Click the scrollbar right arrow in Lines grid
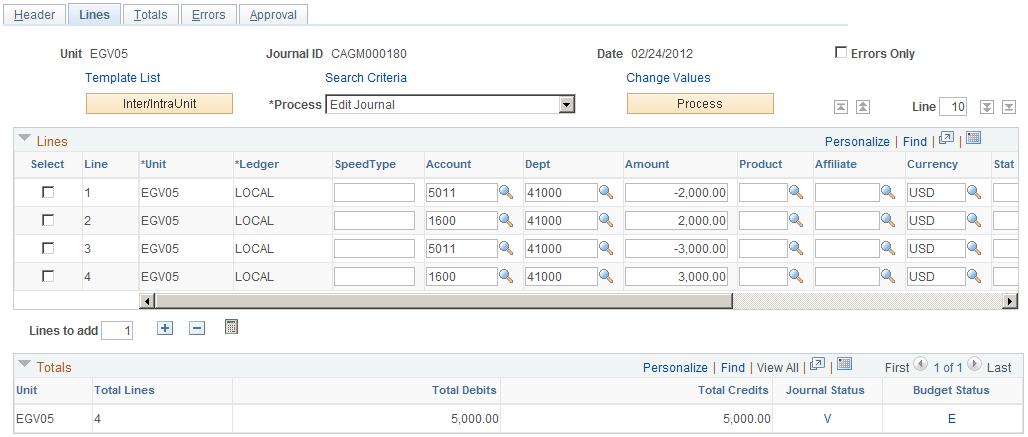 coord(1010,301)
